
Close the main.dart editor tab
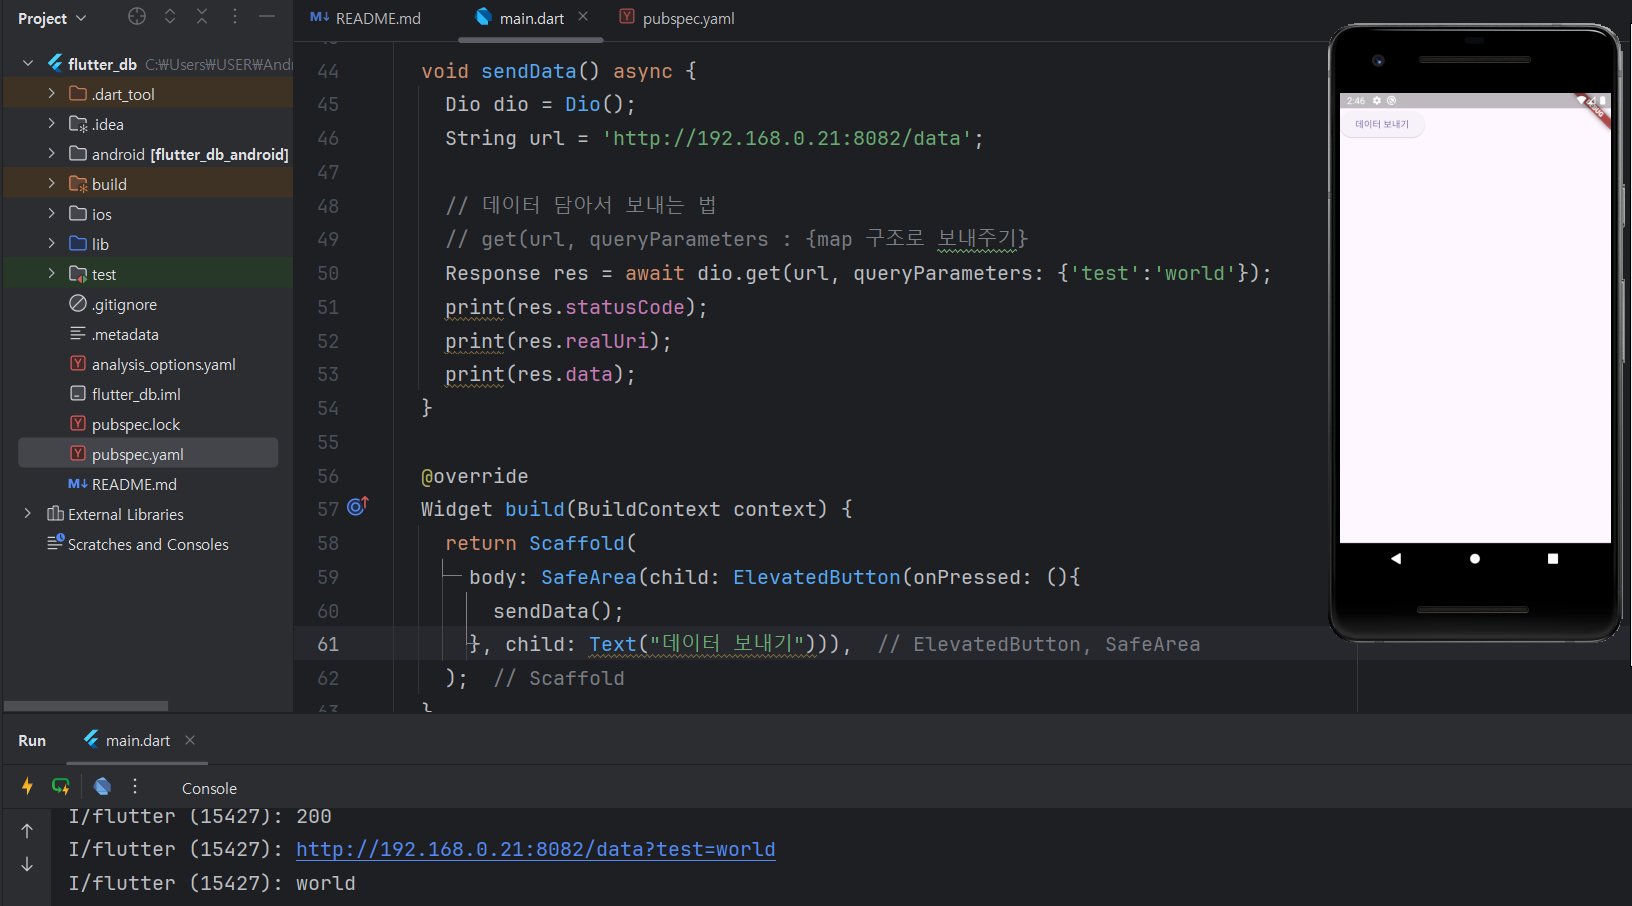tap(583, 17)
